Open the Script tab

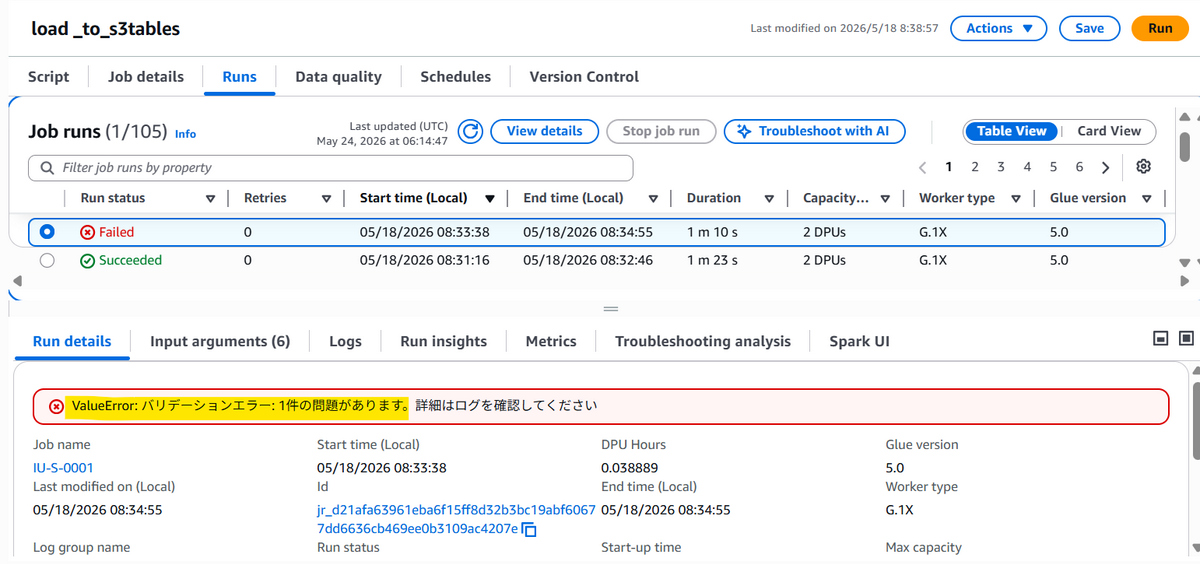coord(49,76)
